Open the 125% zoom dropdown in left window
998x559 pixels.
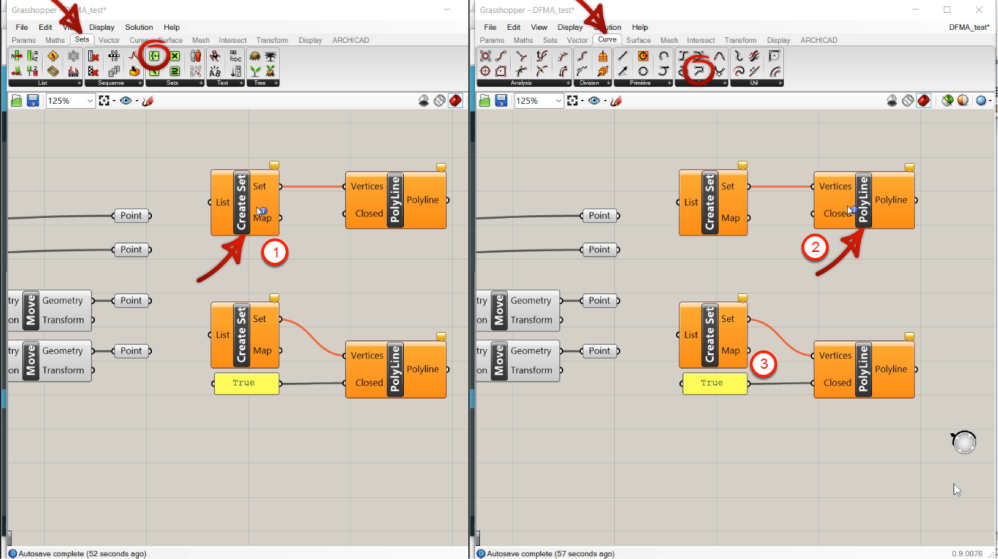point(89,101)
